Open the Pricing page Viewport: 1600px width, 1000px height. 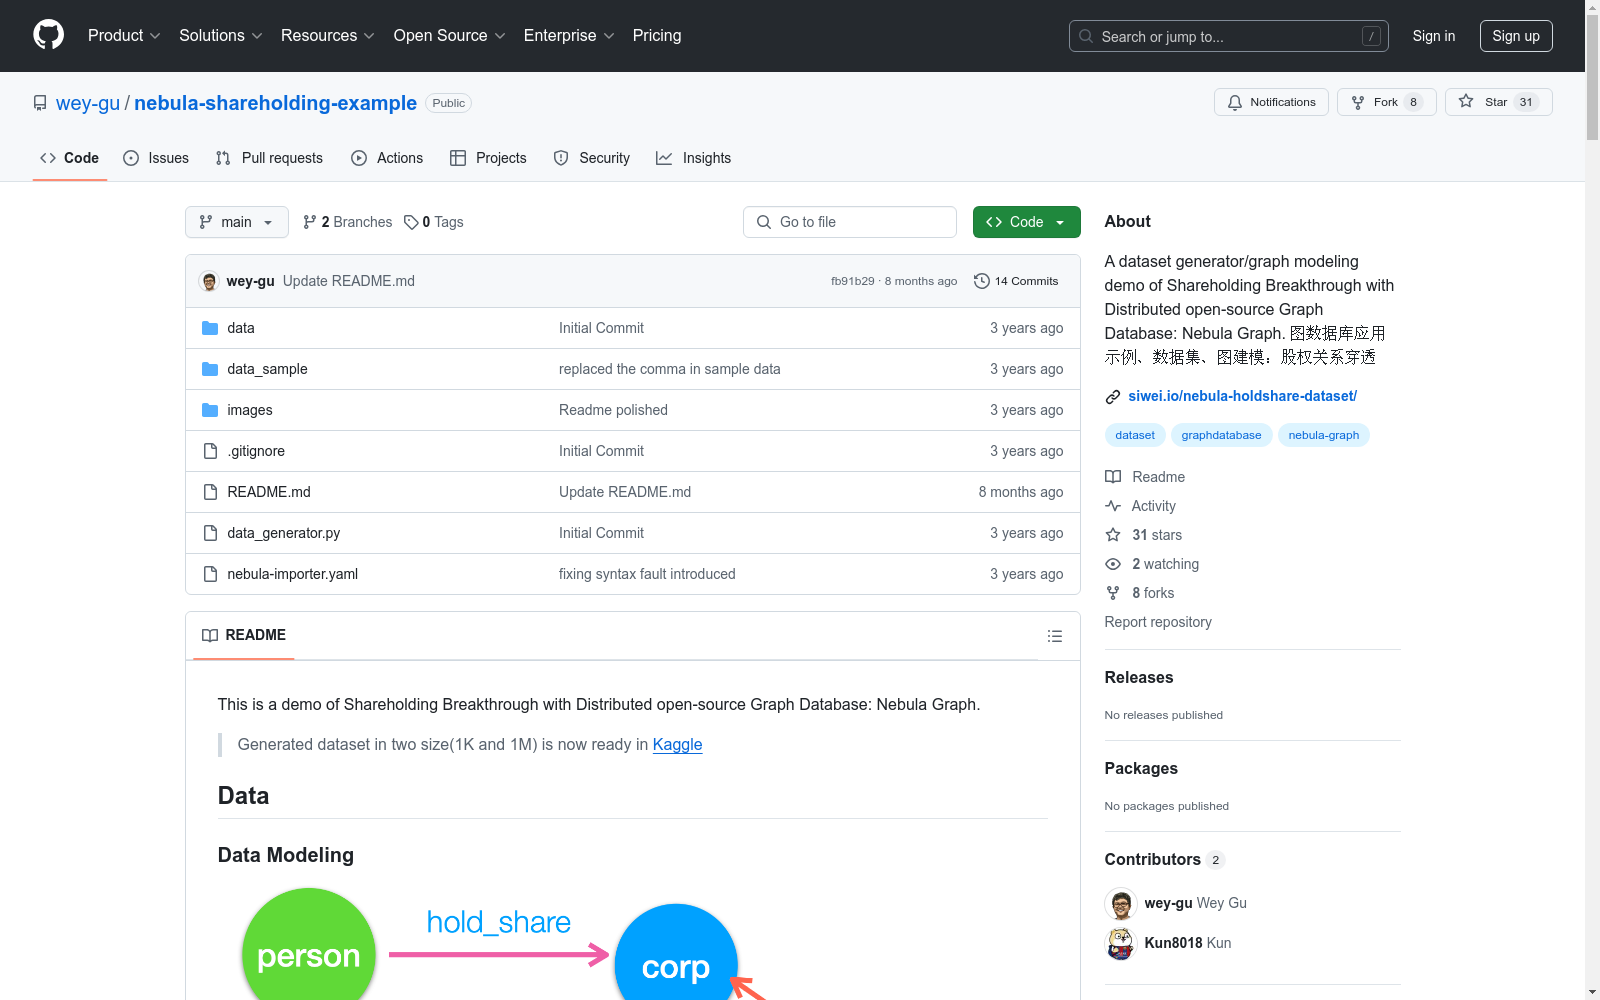657,36
